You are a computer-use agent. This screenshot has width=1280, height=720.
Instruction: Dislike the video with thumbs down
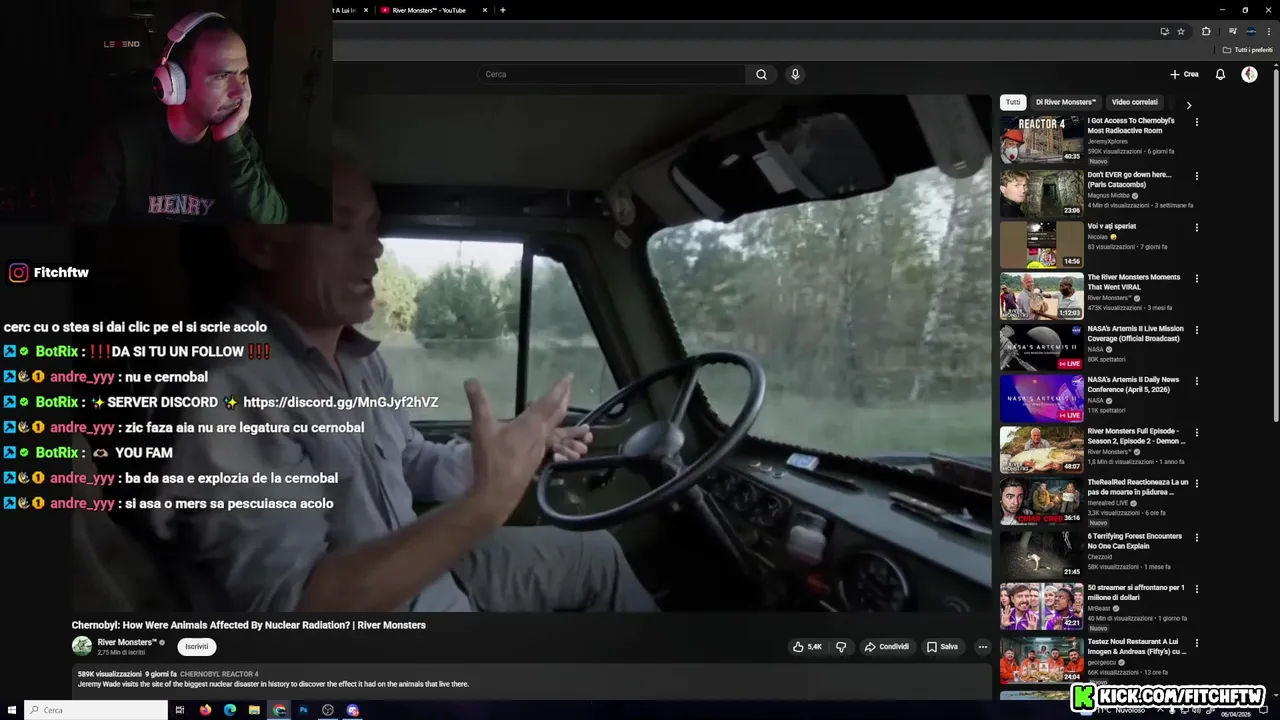[841, 647]
